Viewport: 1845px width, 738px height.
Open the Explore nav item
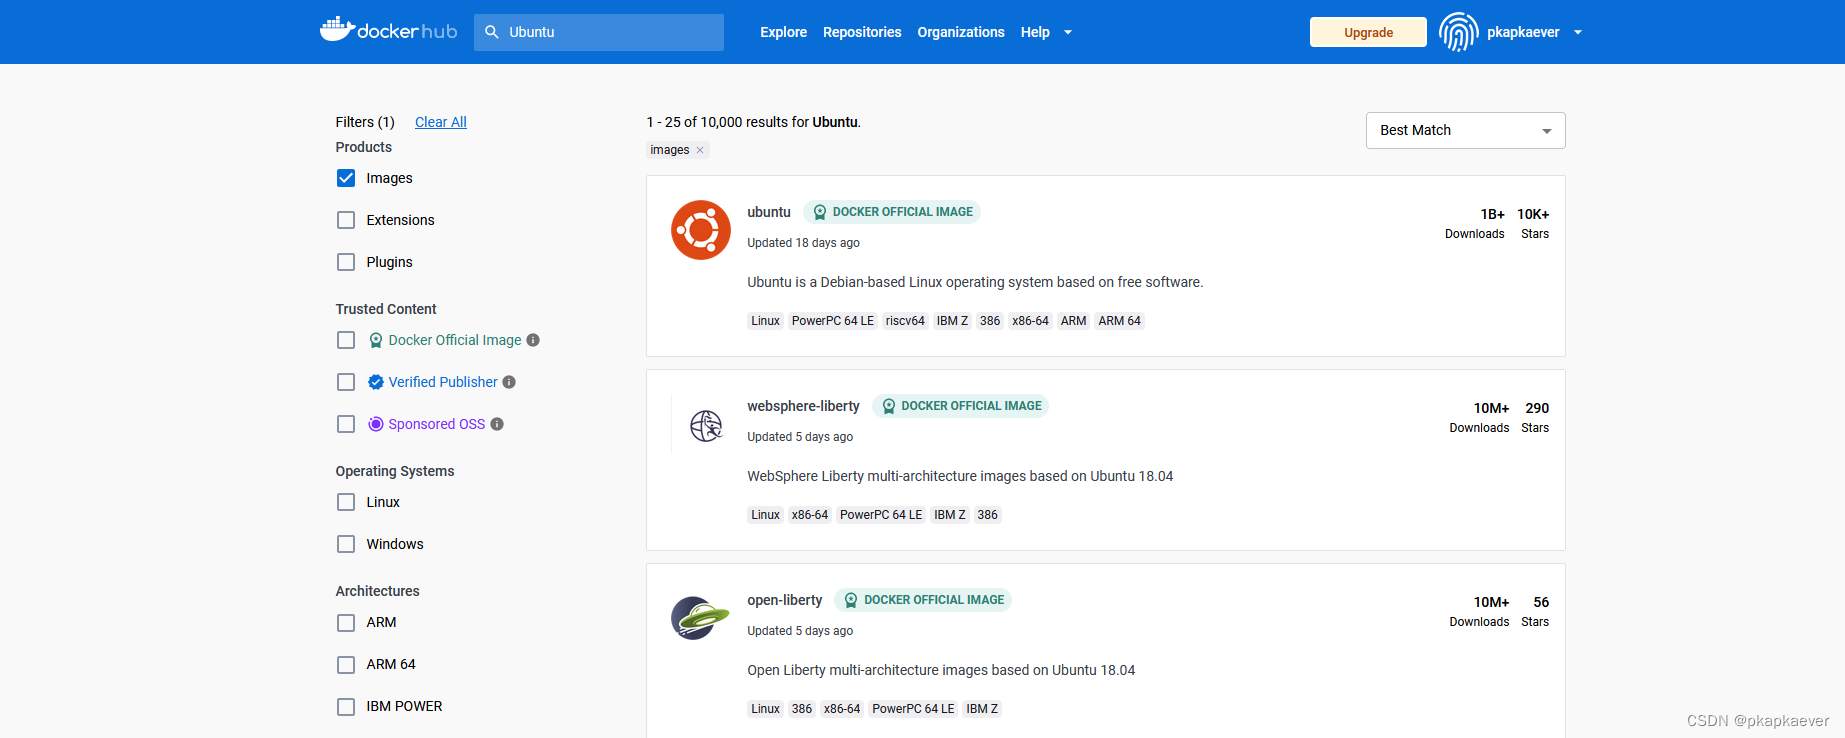tap(783, 32)
